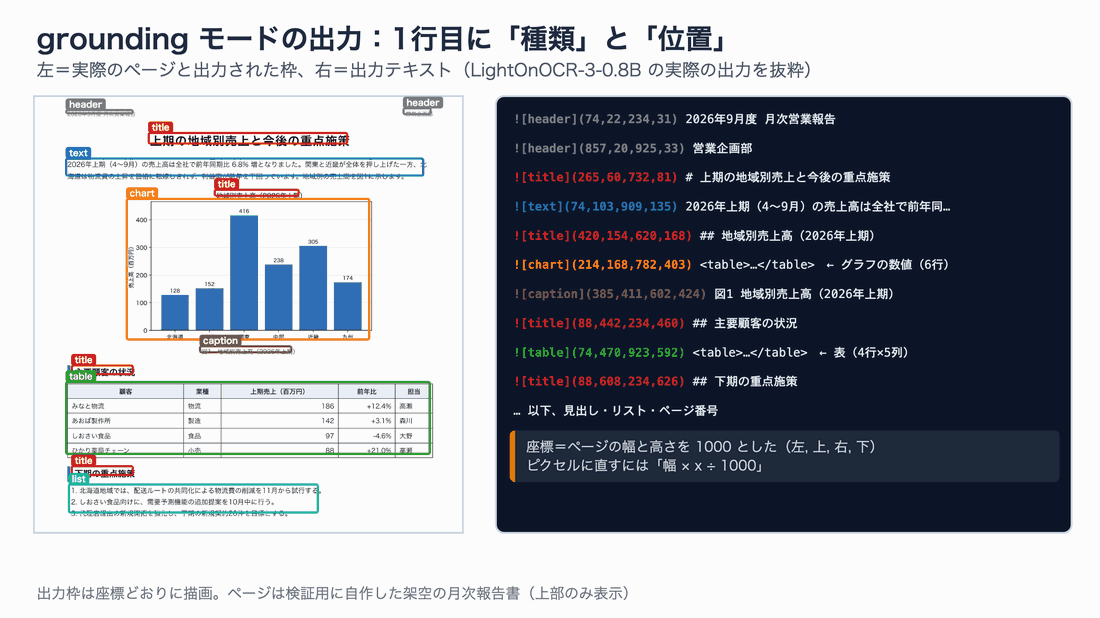
Task: Click the green "table" tag
Action: (x=81, y=376)
